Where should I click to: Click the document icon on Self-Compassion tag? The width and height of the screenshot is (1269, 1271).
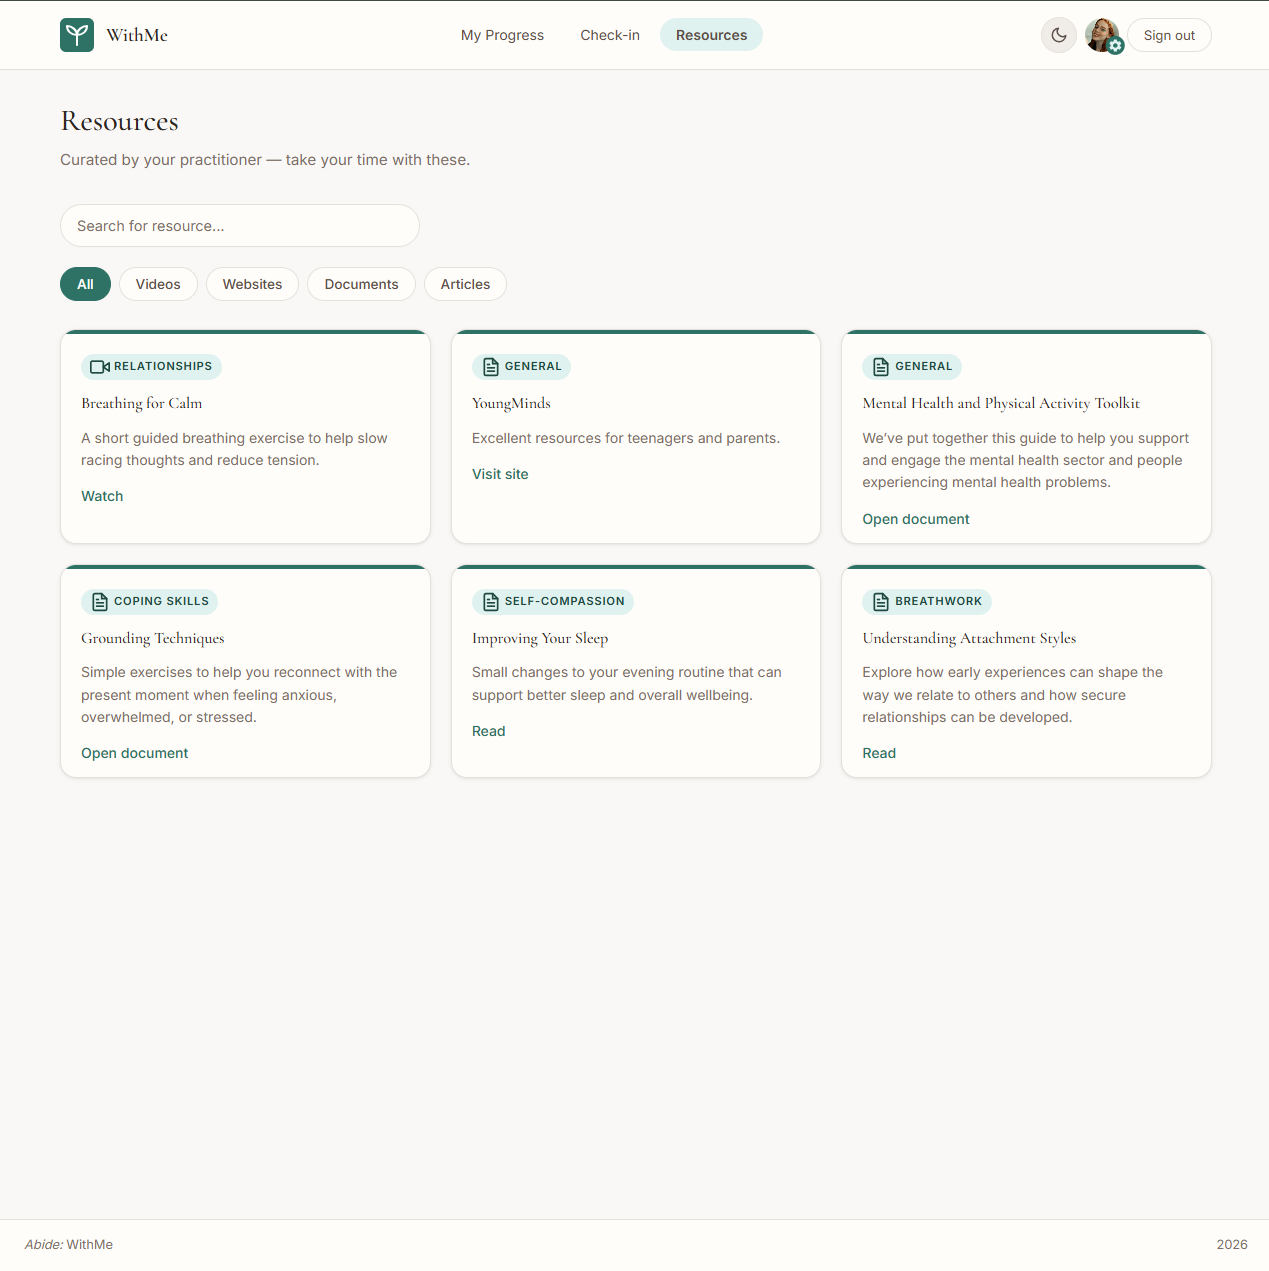[491, 602]
